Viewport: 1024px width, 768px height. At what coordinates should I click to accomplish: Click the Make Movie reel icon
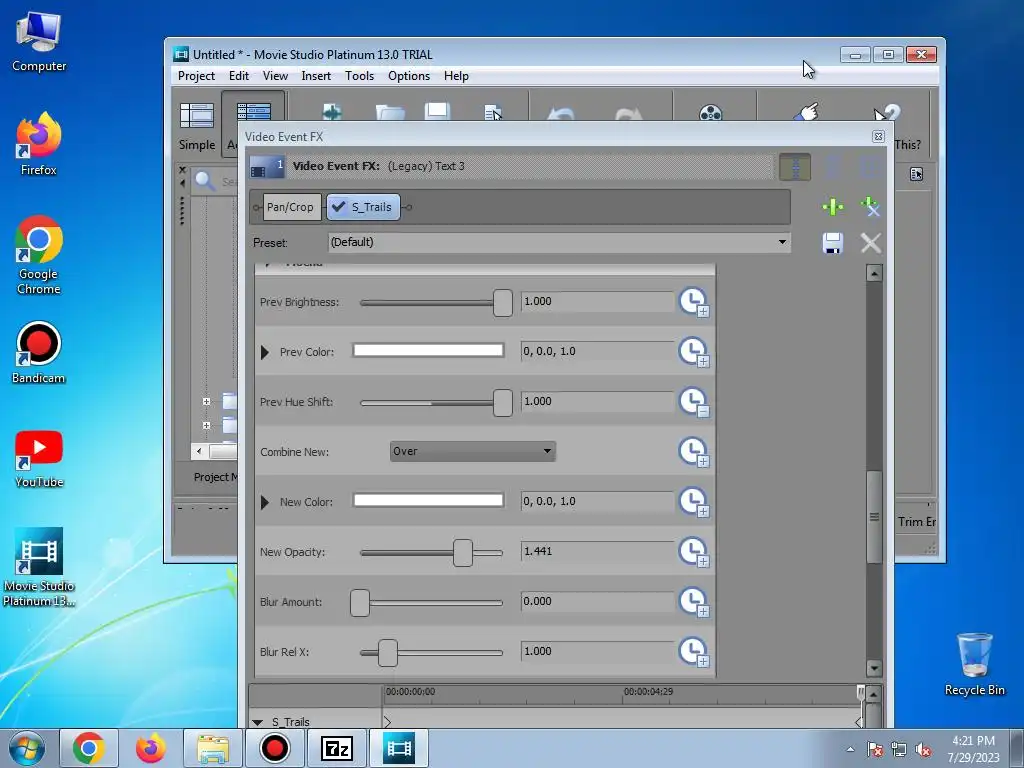coord(711,112)
